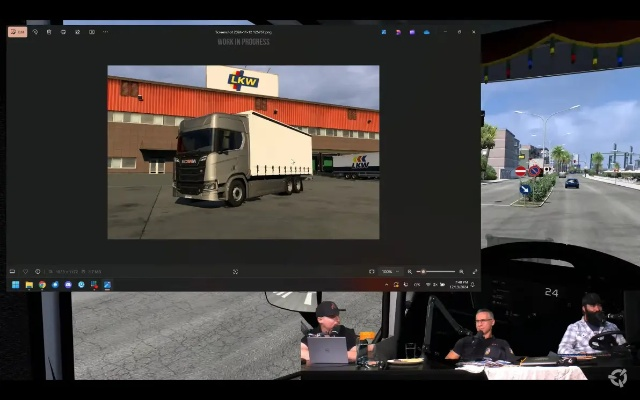Click the zoom out magnifier icon

pyautogui.click(x=410, y=271)
